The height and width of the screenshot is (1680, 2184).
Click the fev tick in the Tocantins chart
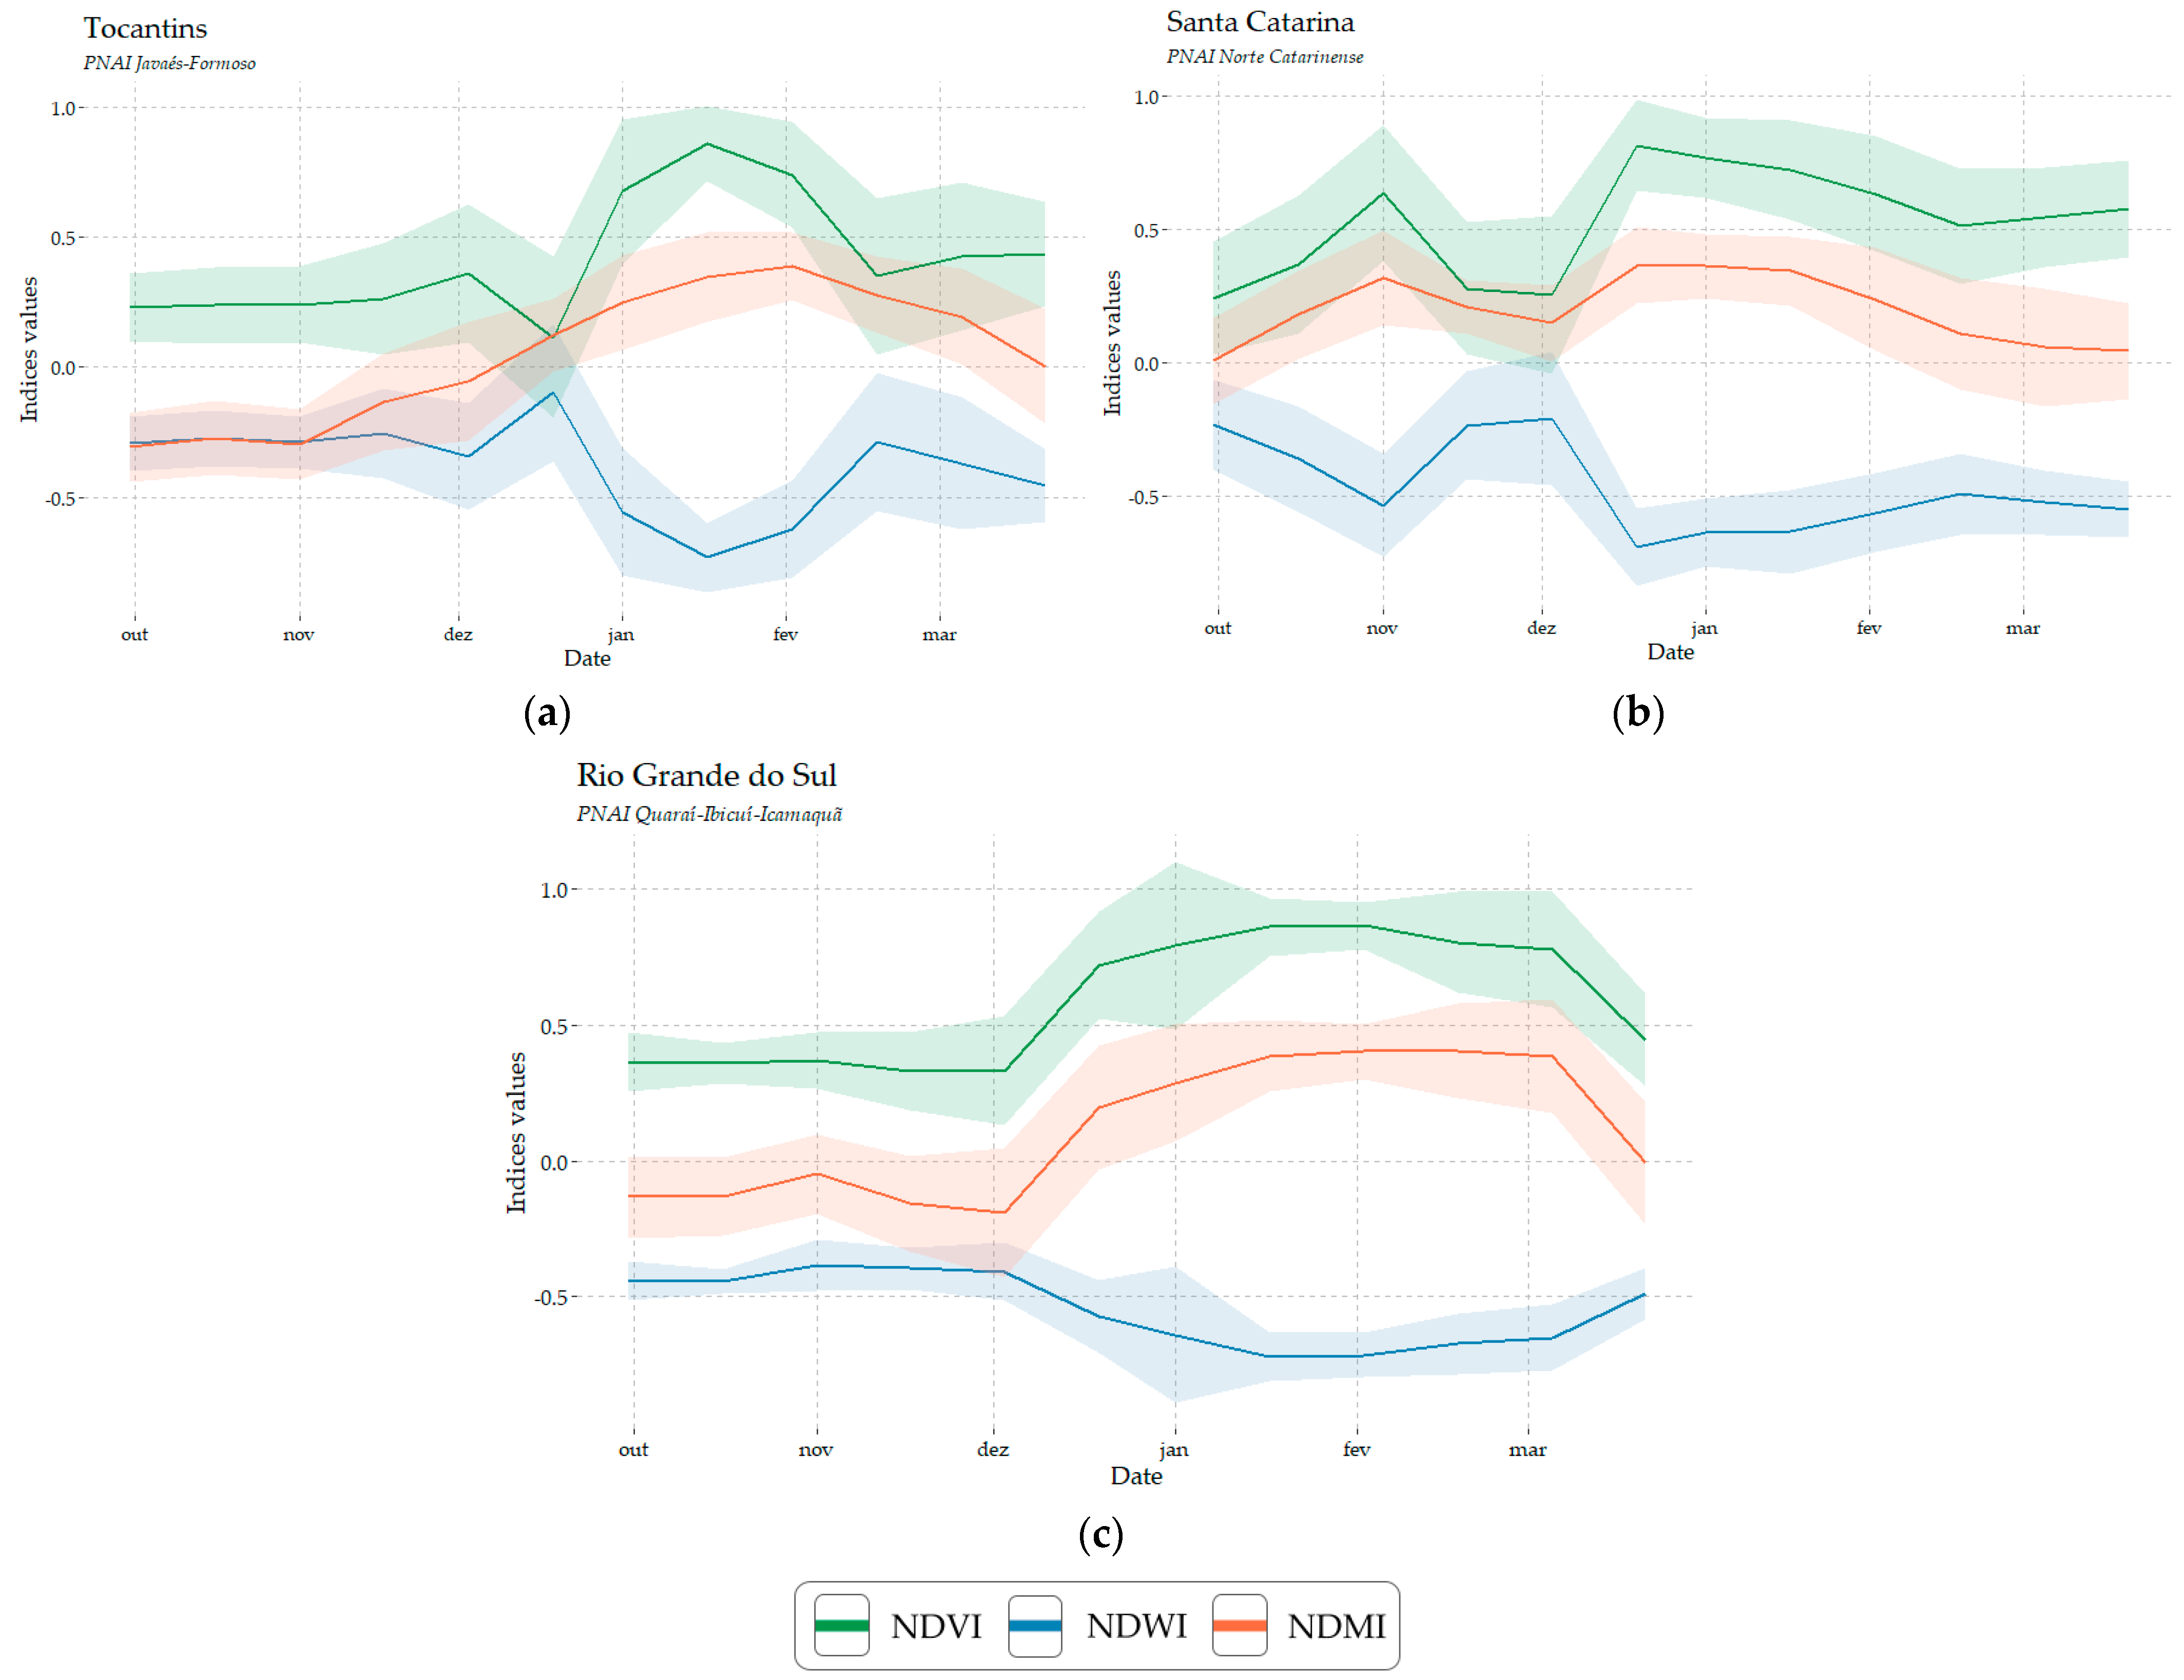pyautogui.click(x=785, y=634)
